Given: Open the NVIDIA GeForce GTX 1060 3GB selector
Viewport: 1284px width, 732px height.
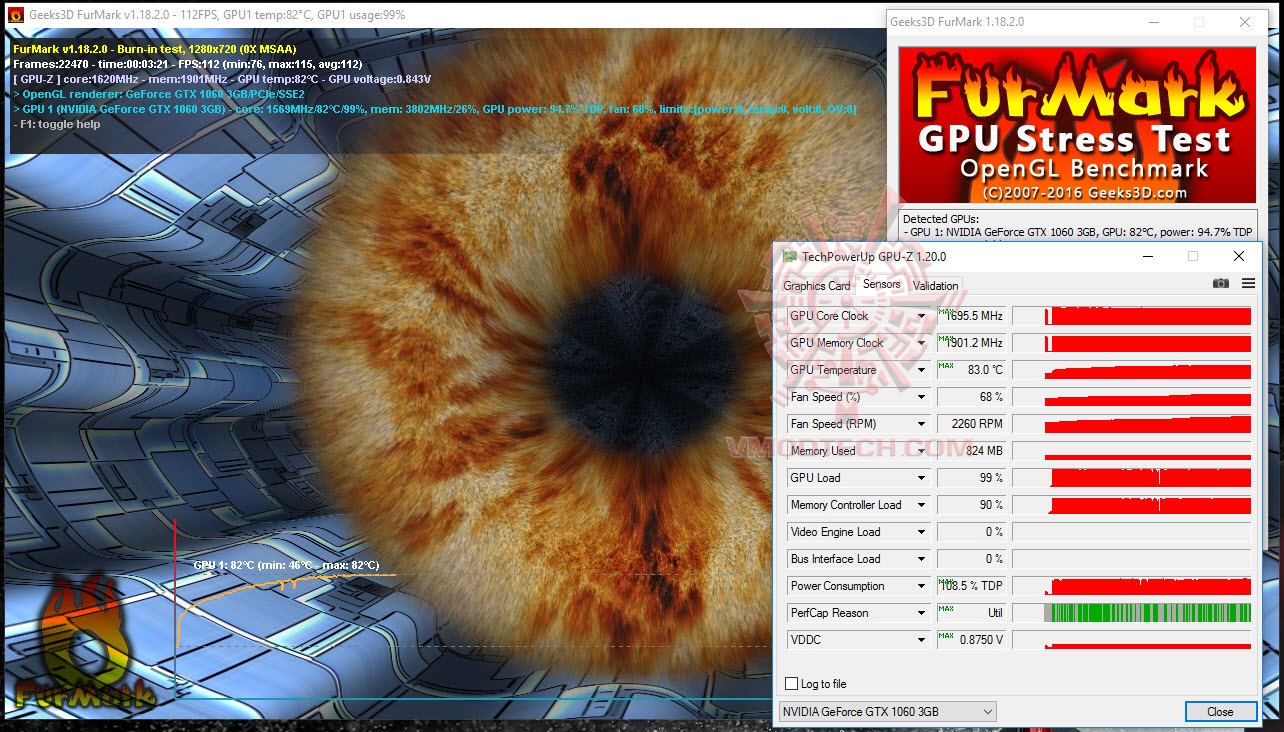Looking at the screenshot, I should [887, 712].
